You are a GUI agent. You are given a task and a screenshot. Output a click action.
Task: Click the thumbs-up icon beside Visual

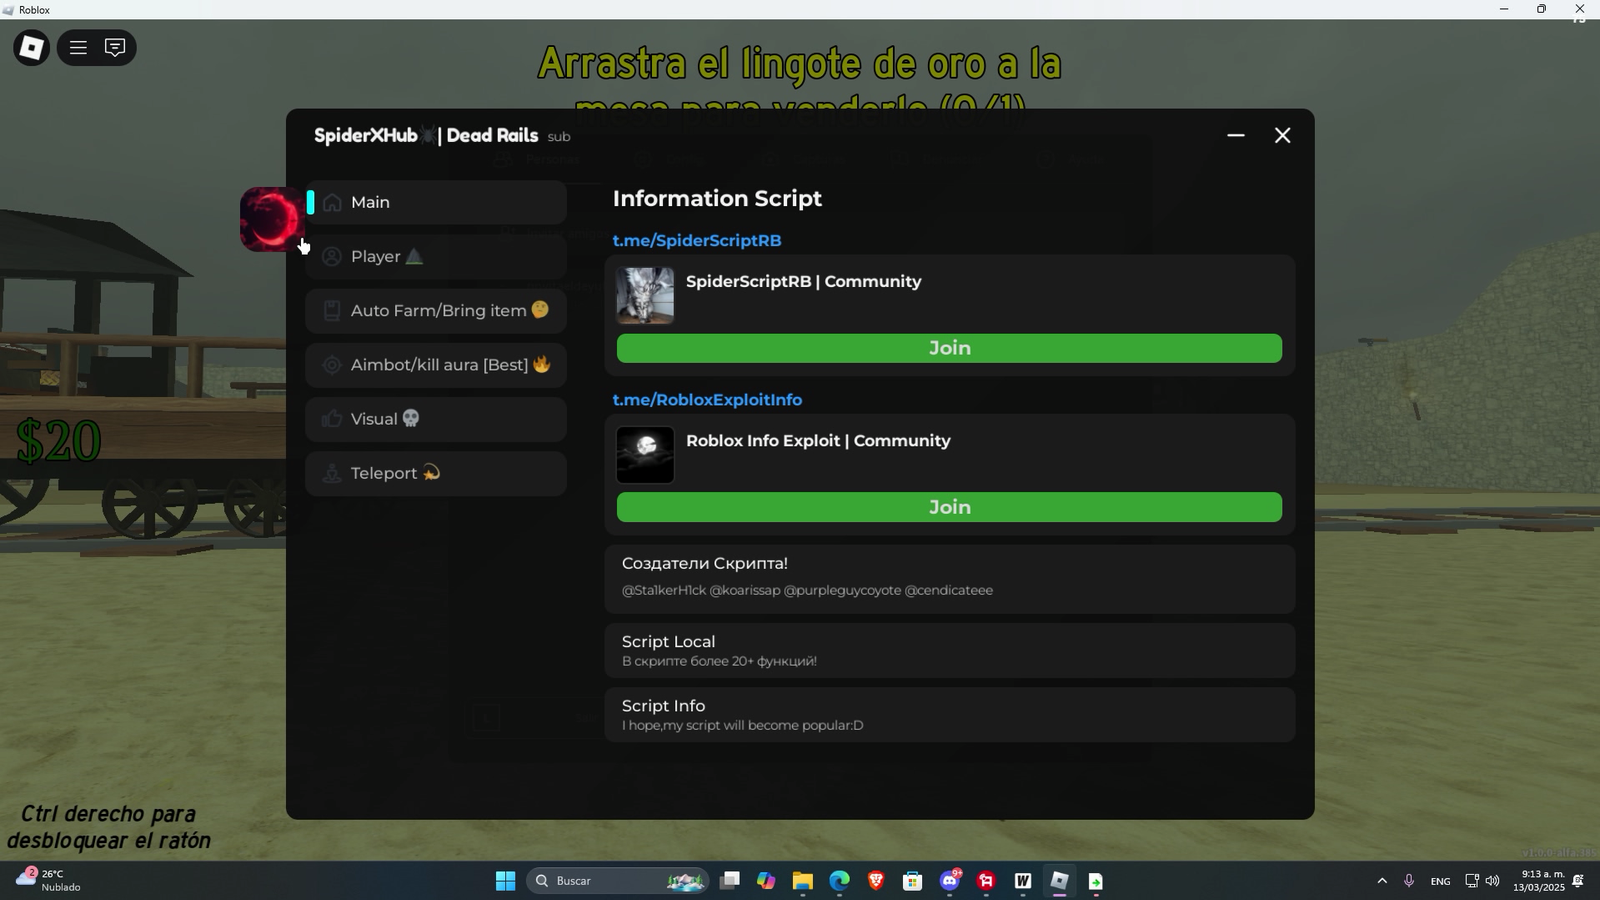[332, 419]
